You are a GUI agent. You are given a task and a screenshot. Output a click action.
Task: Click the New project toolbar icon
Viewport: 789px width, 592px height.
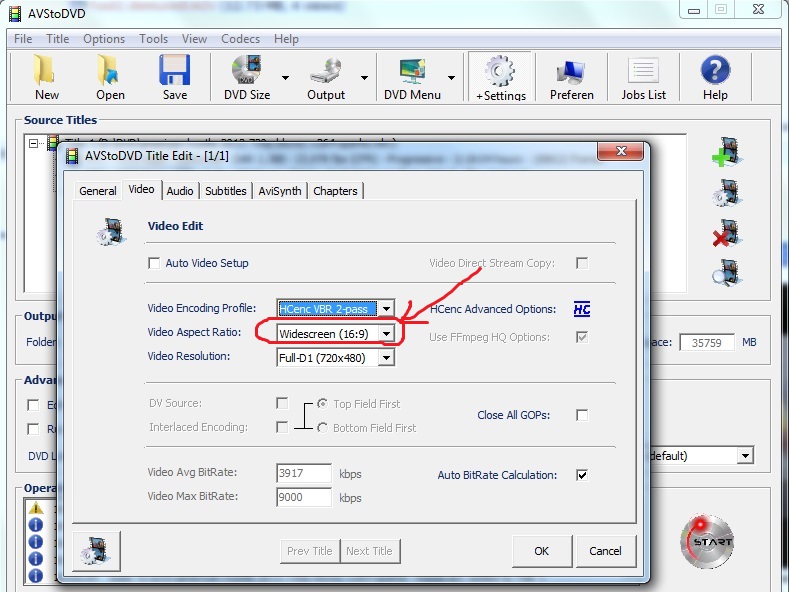[x=46, y=78]
